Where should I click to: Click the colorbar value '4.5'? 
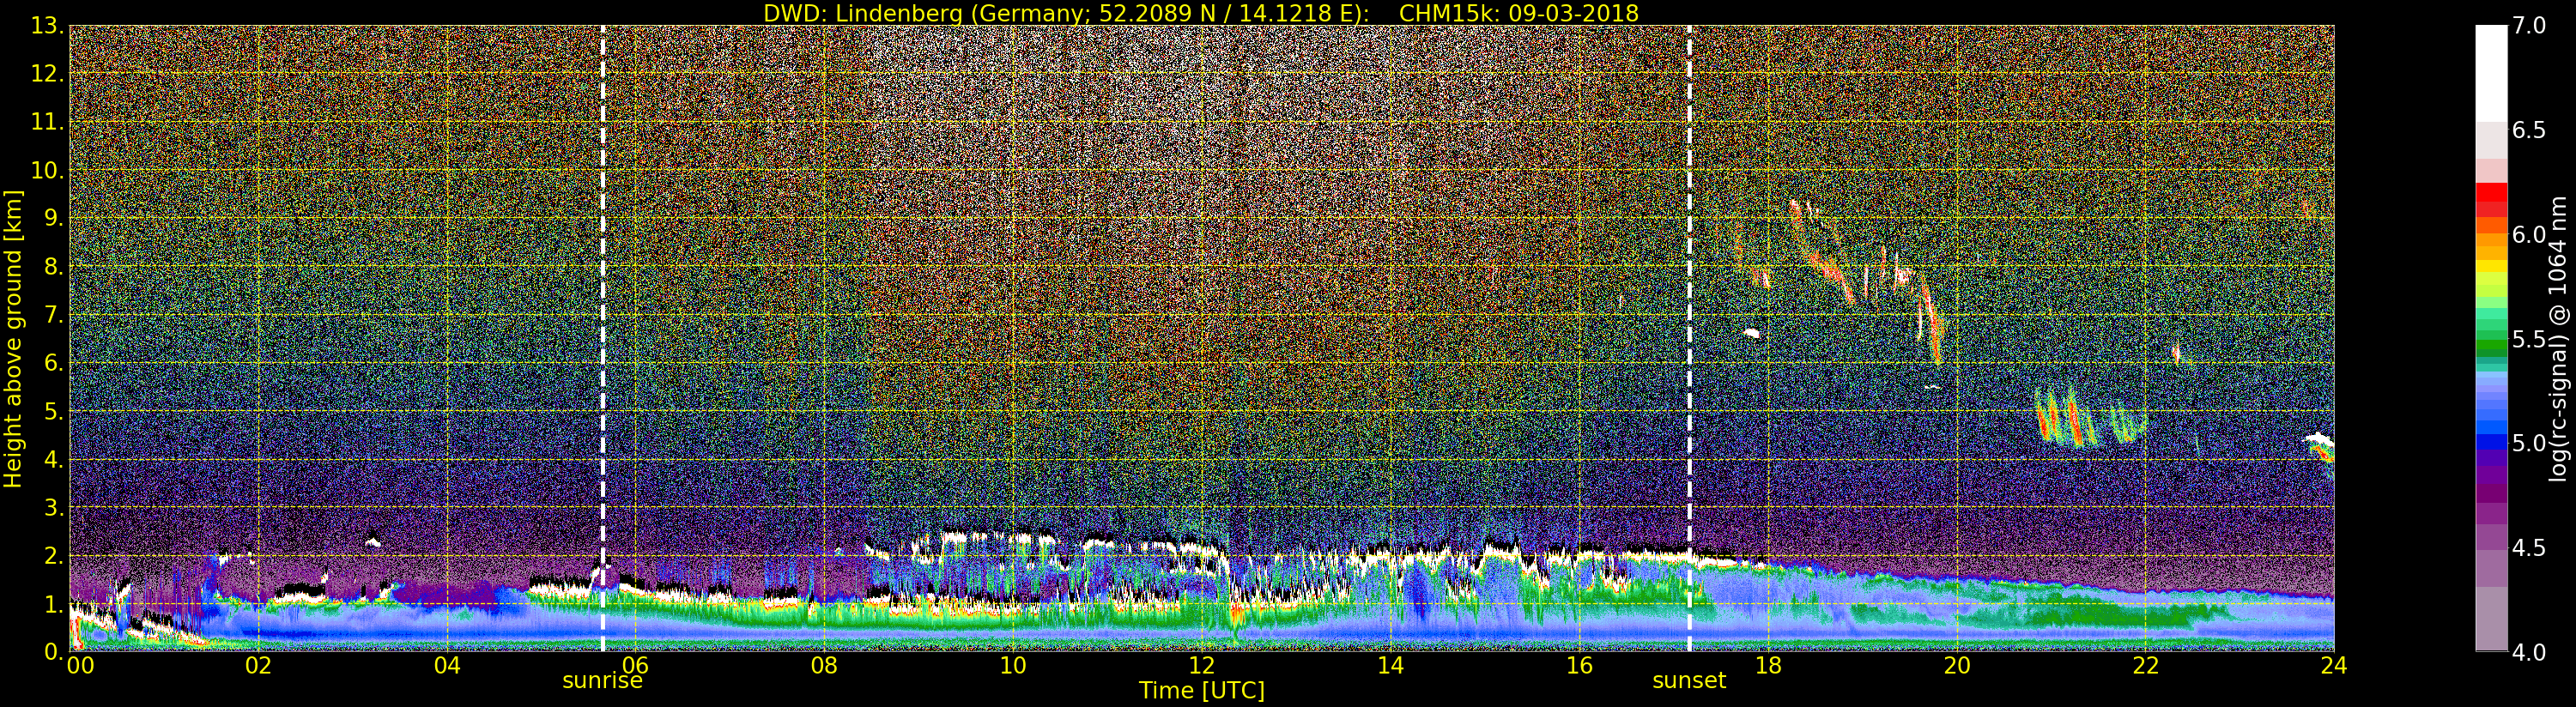tap(2529, 548)
